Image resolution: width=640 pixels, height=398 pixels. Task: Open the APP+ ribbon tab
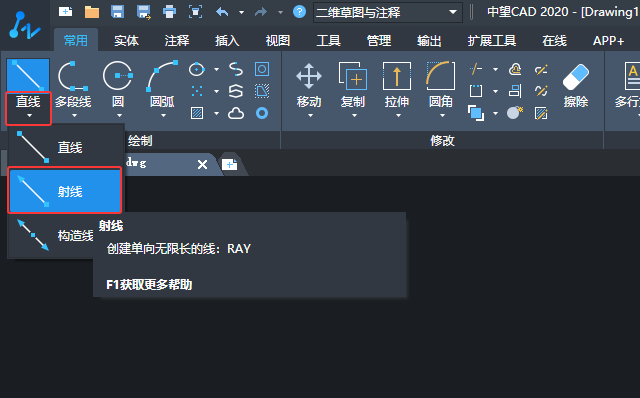click(x=608, y=41)
